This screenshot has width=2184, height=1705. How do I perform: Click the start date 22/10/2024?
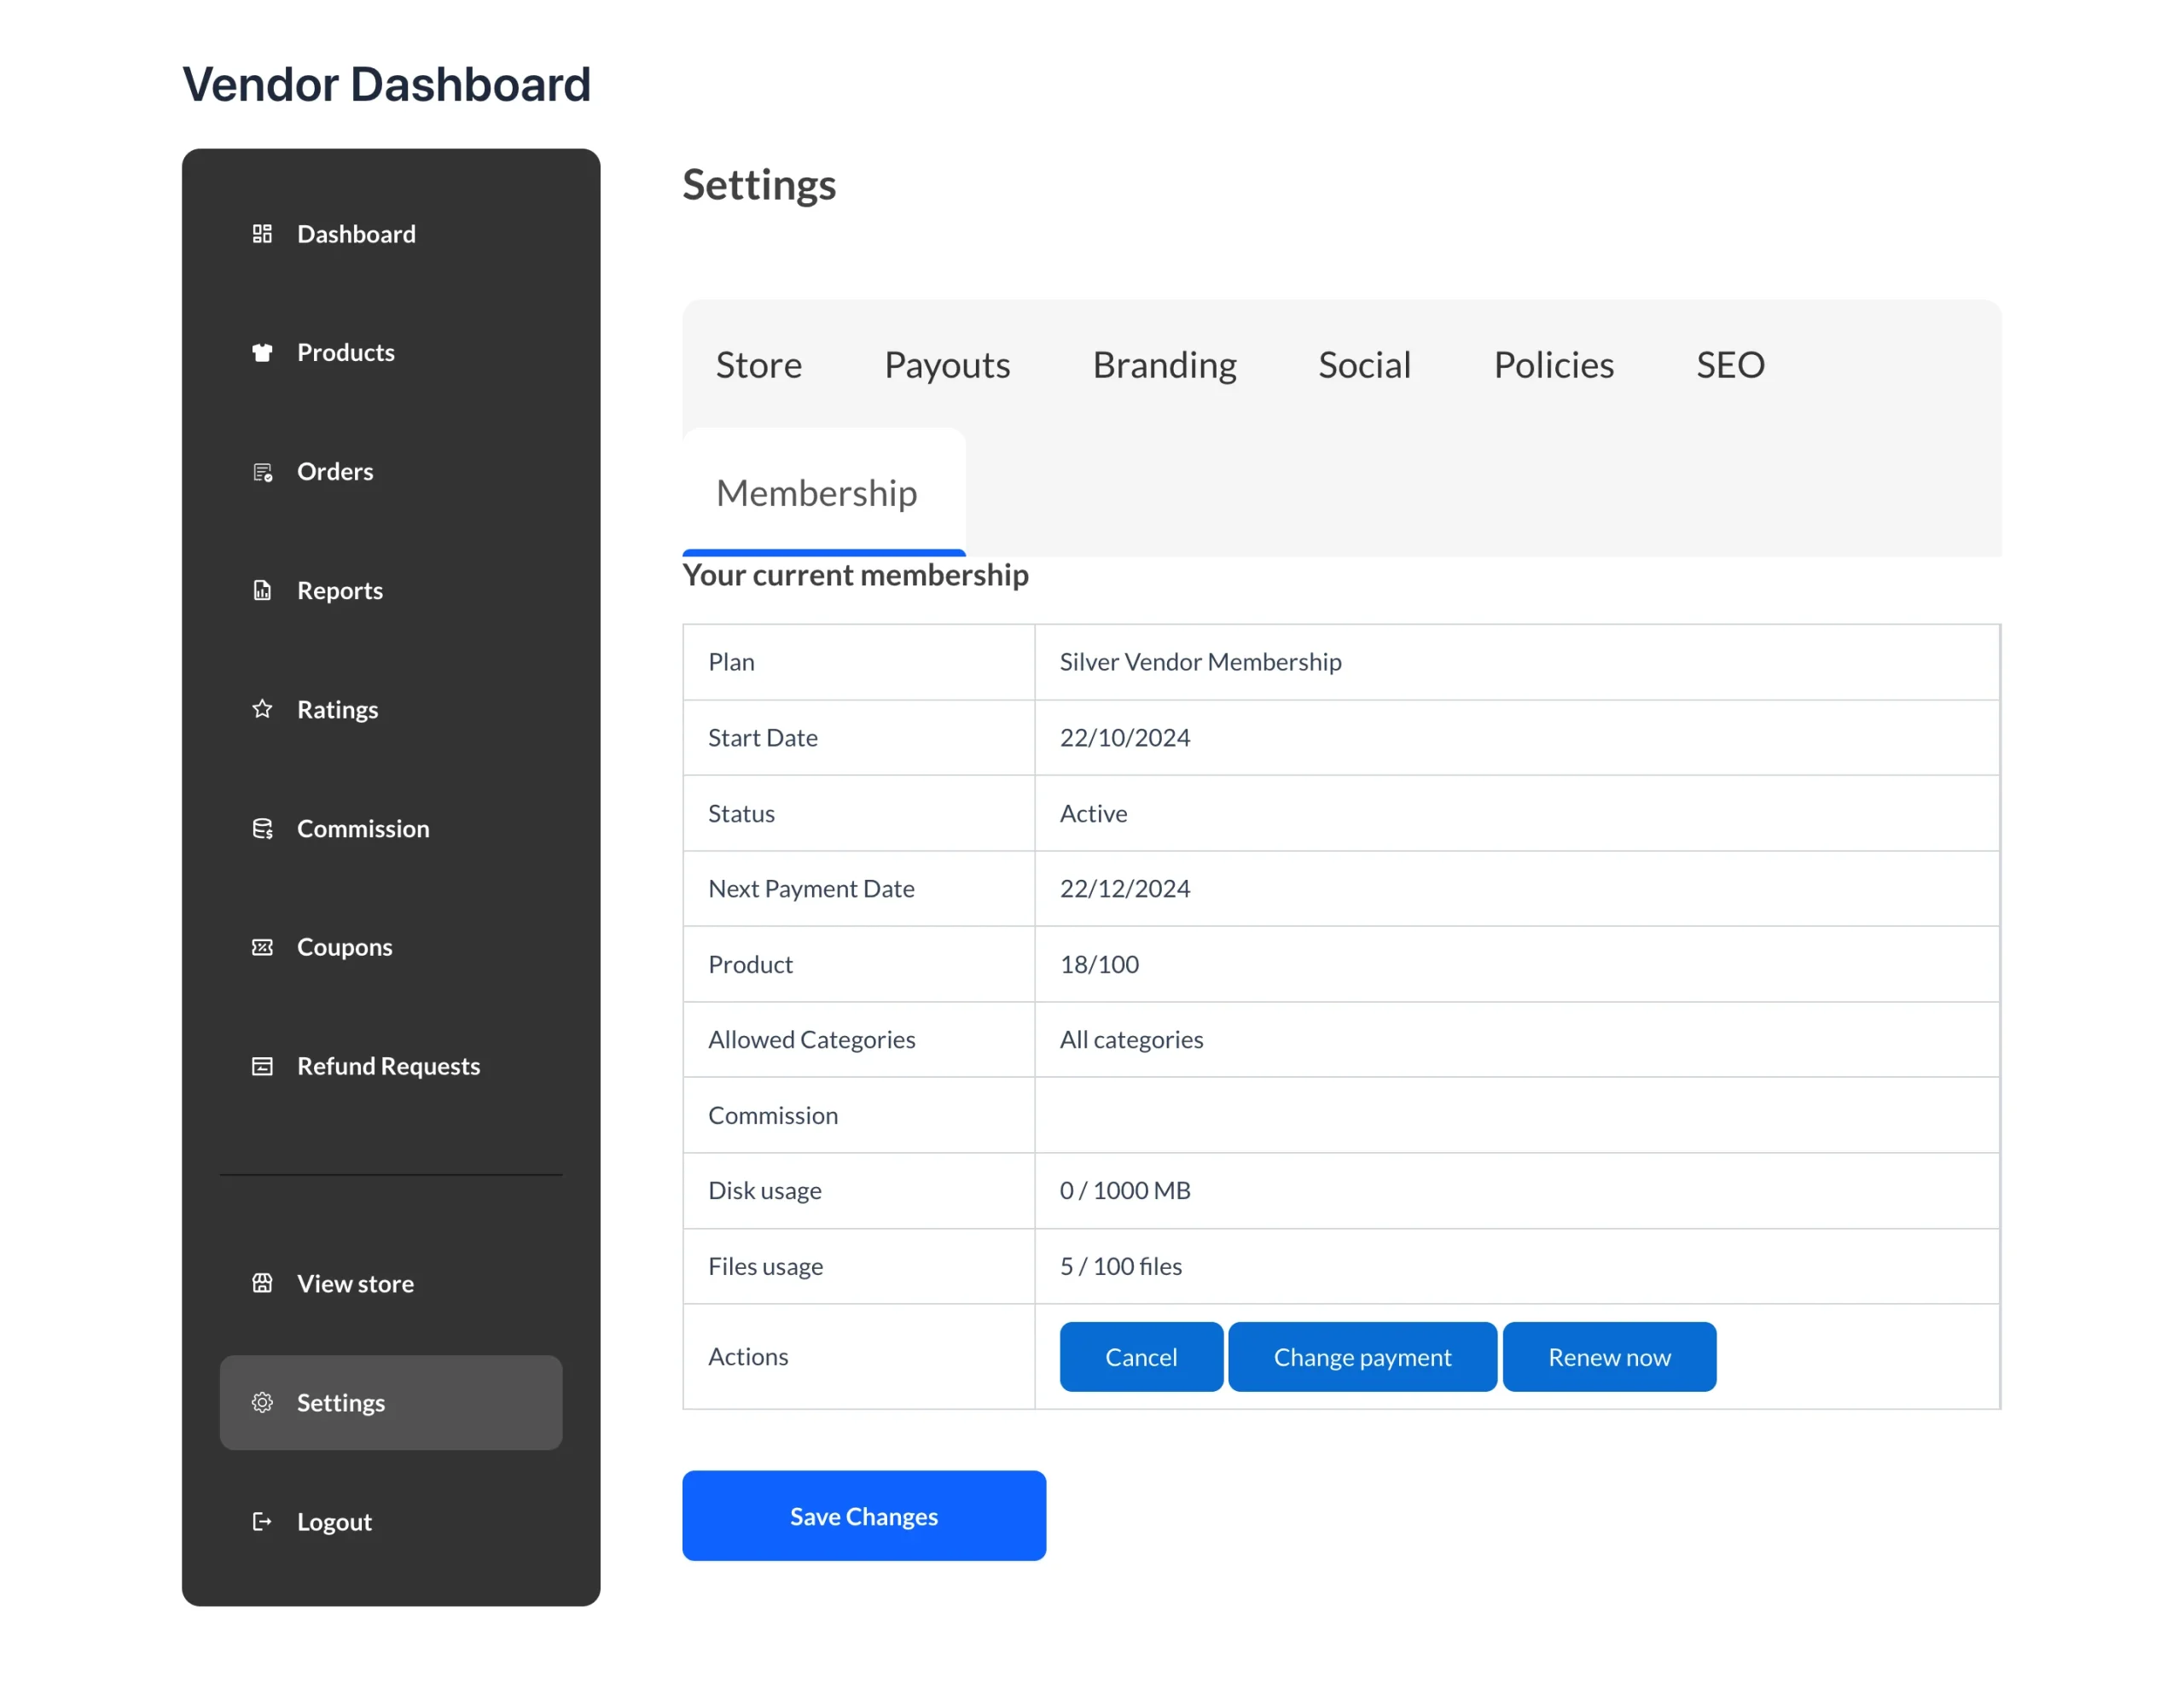(x=1125, y=738)
